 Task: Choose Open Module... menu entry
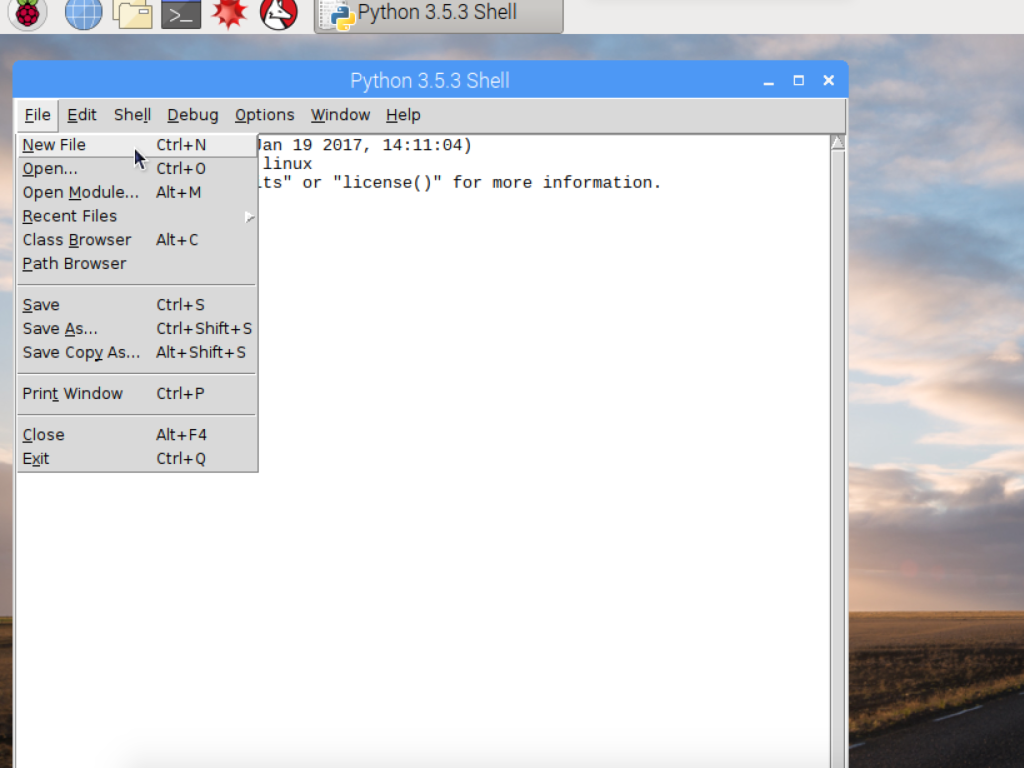pyautogui.click(x=137, y=193)
